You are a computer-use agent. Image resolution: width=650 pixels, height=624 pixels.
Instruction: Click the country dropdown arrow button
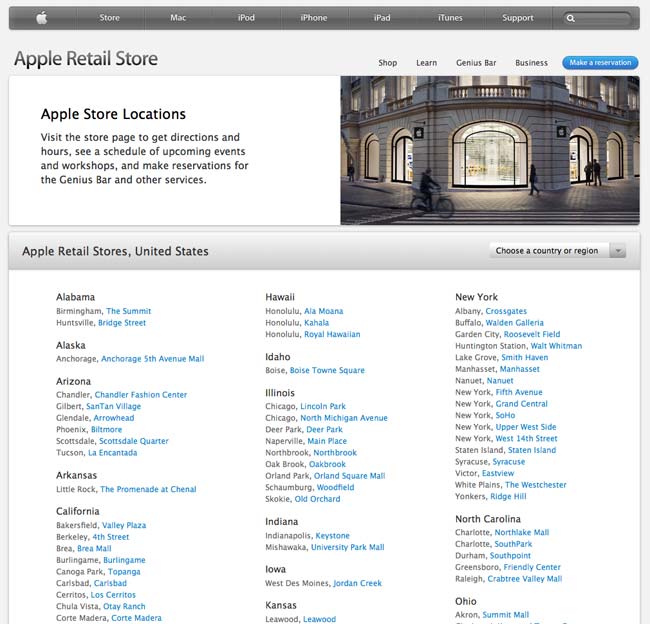click(x=618, y=250)
